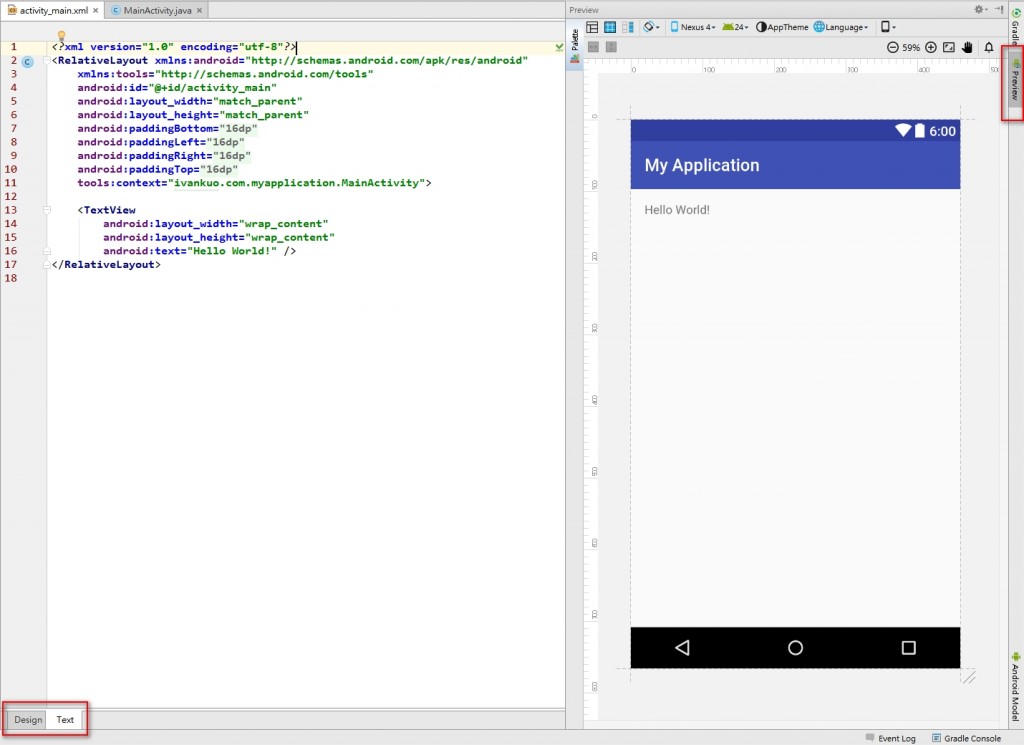1024x745 pixels.
Task: Close the MainActivity.java tab
Action: coord(199,10)
